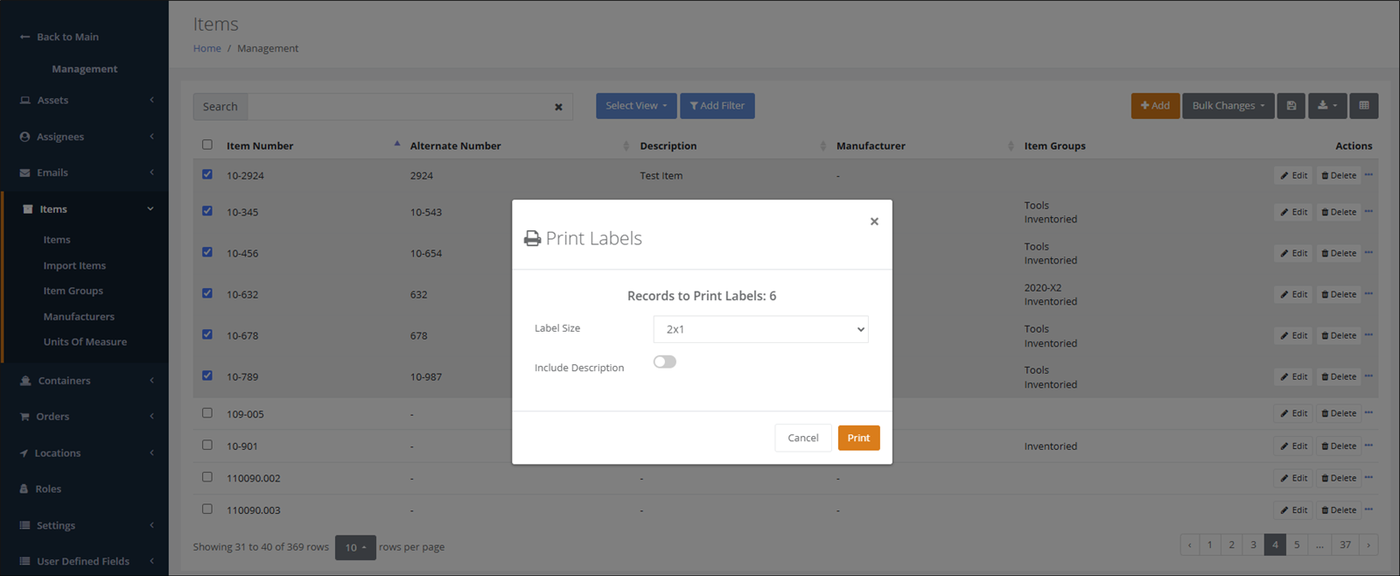This screenshot has width=1400, height=576.
Task: Expand the Emails sidebar section
Action: tap(85, 172)
